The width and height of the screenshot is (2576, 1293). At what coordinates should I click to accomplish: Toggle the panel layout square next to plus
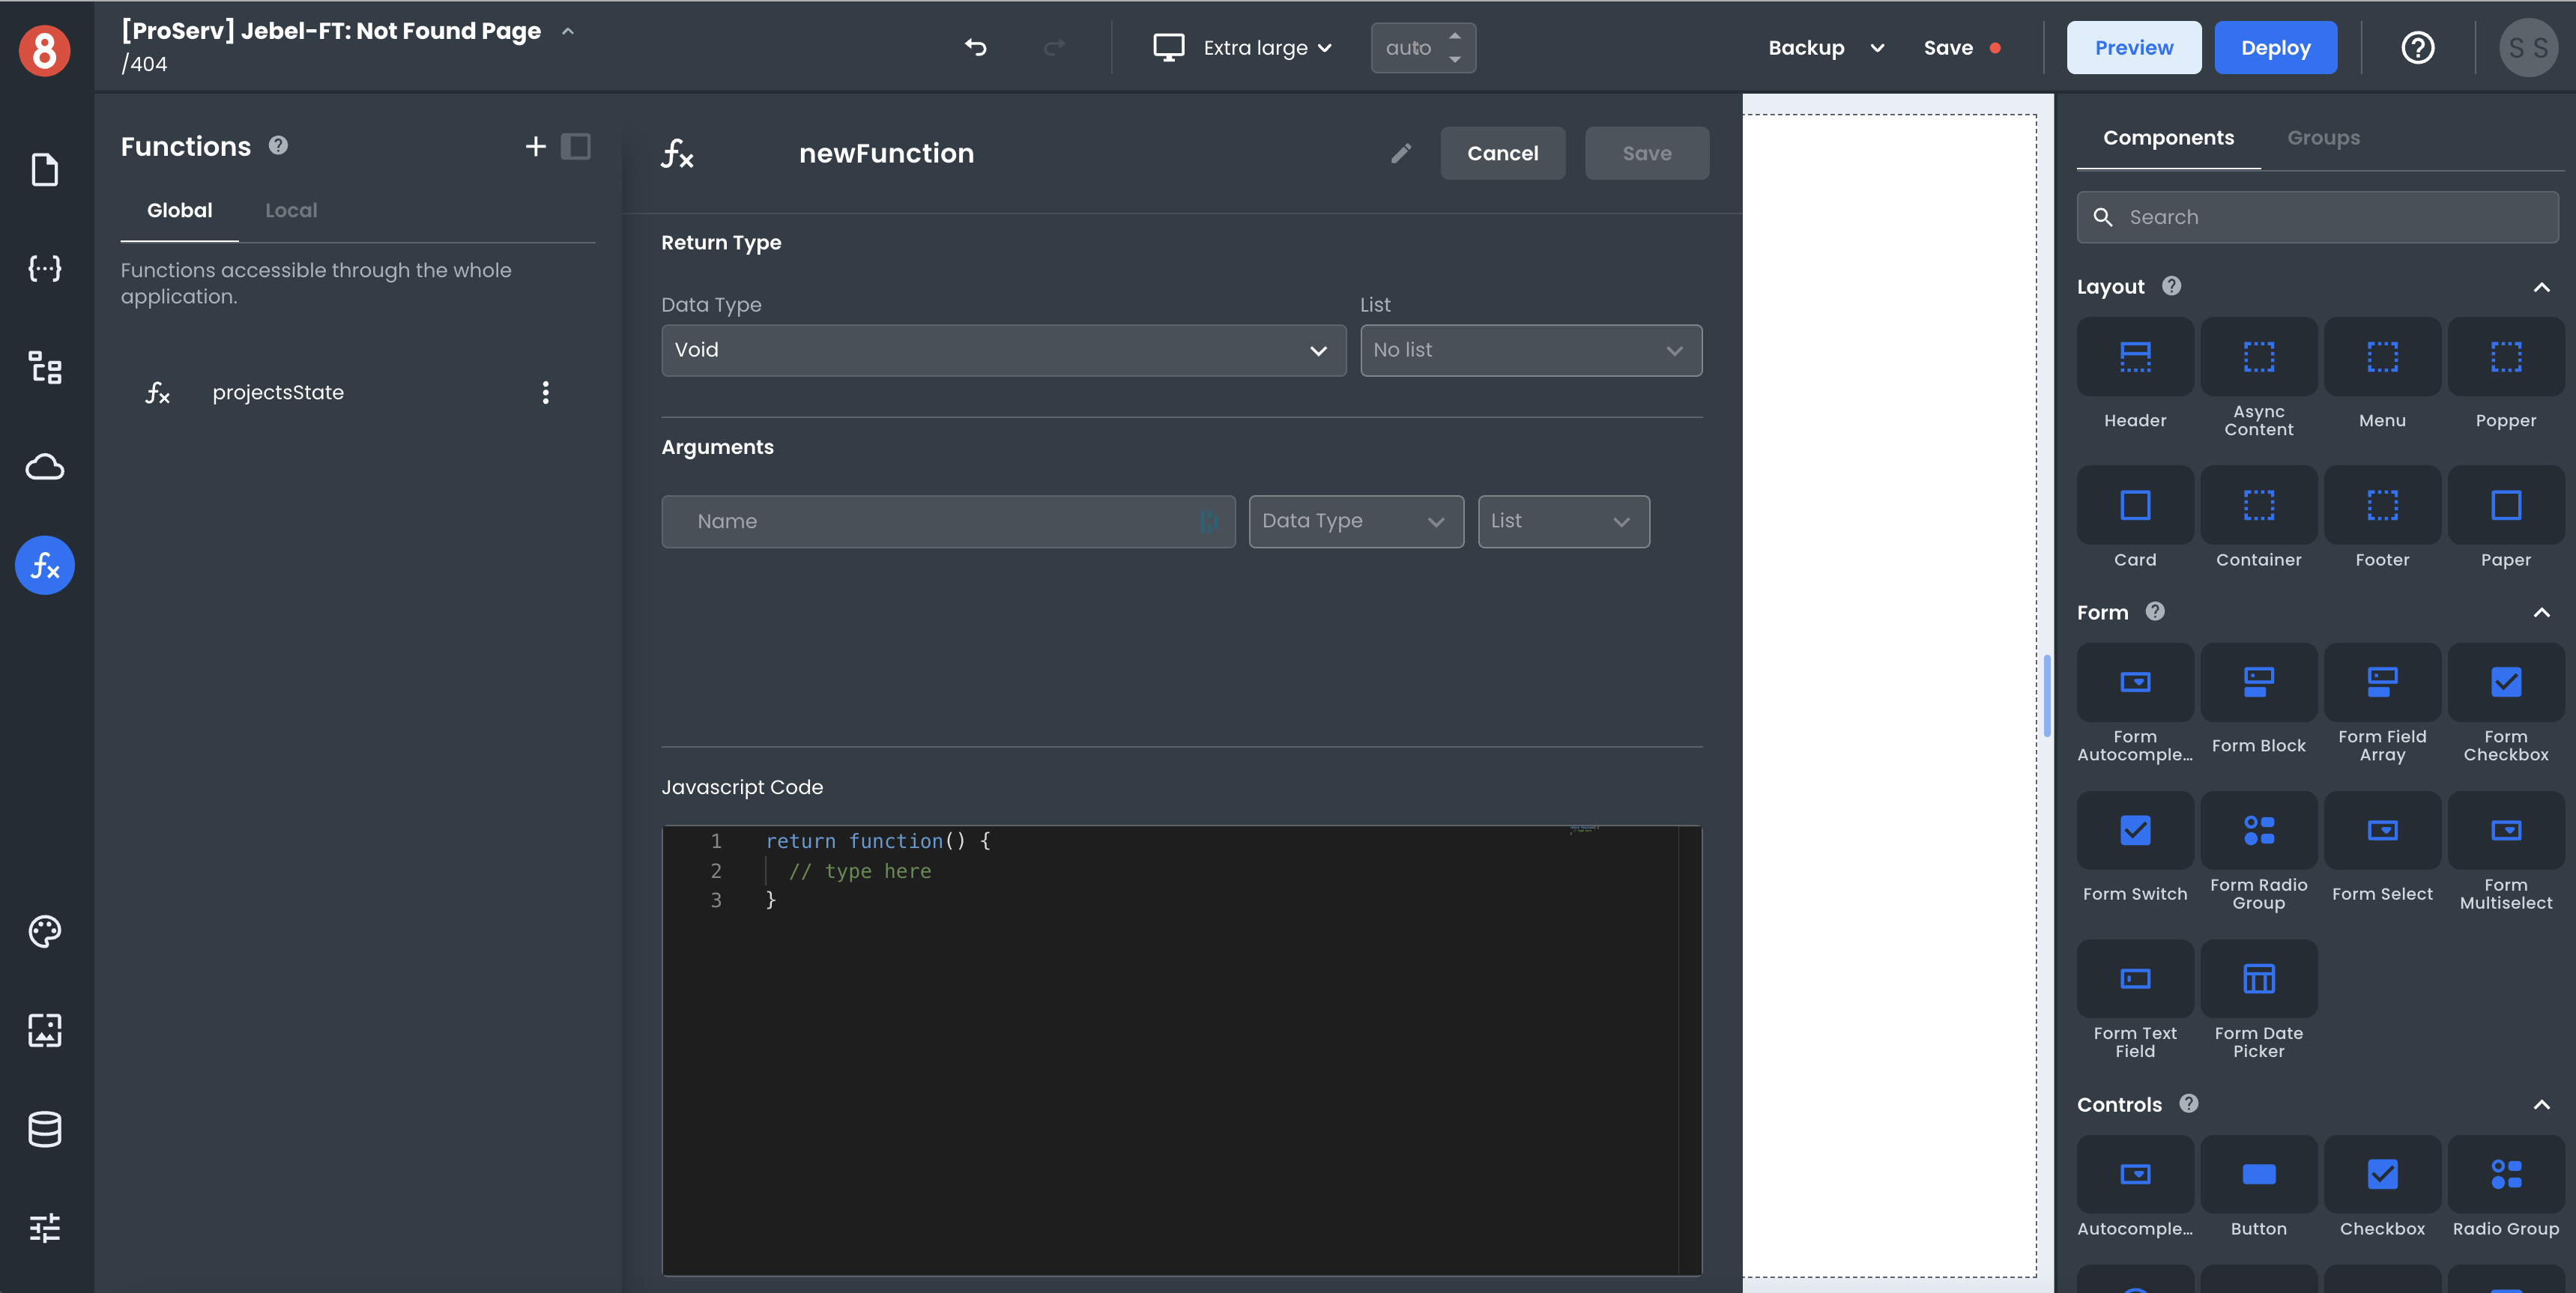click(576, 146)
